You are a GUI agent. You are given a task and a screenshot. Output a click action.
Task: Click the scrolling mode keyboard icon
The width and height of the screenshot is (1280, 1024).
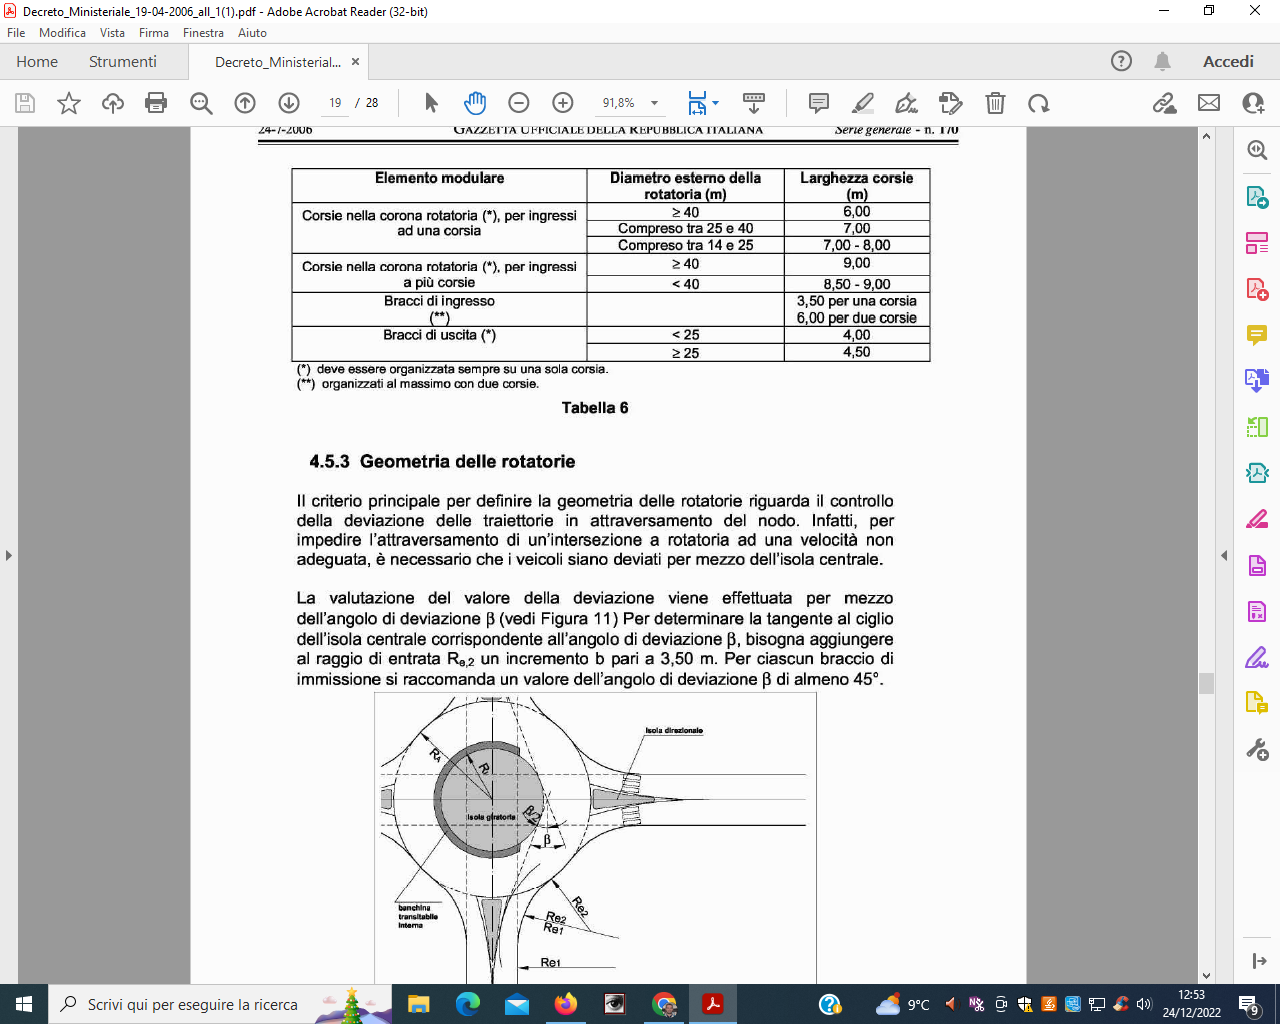[x=754, y=103]
